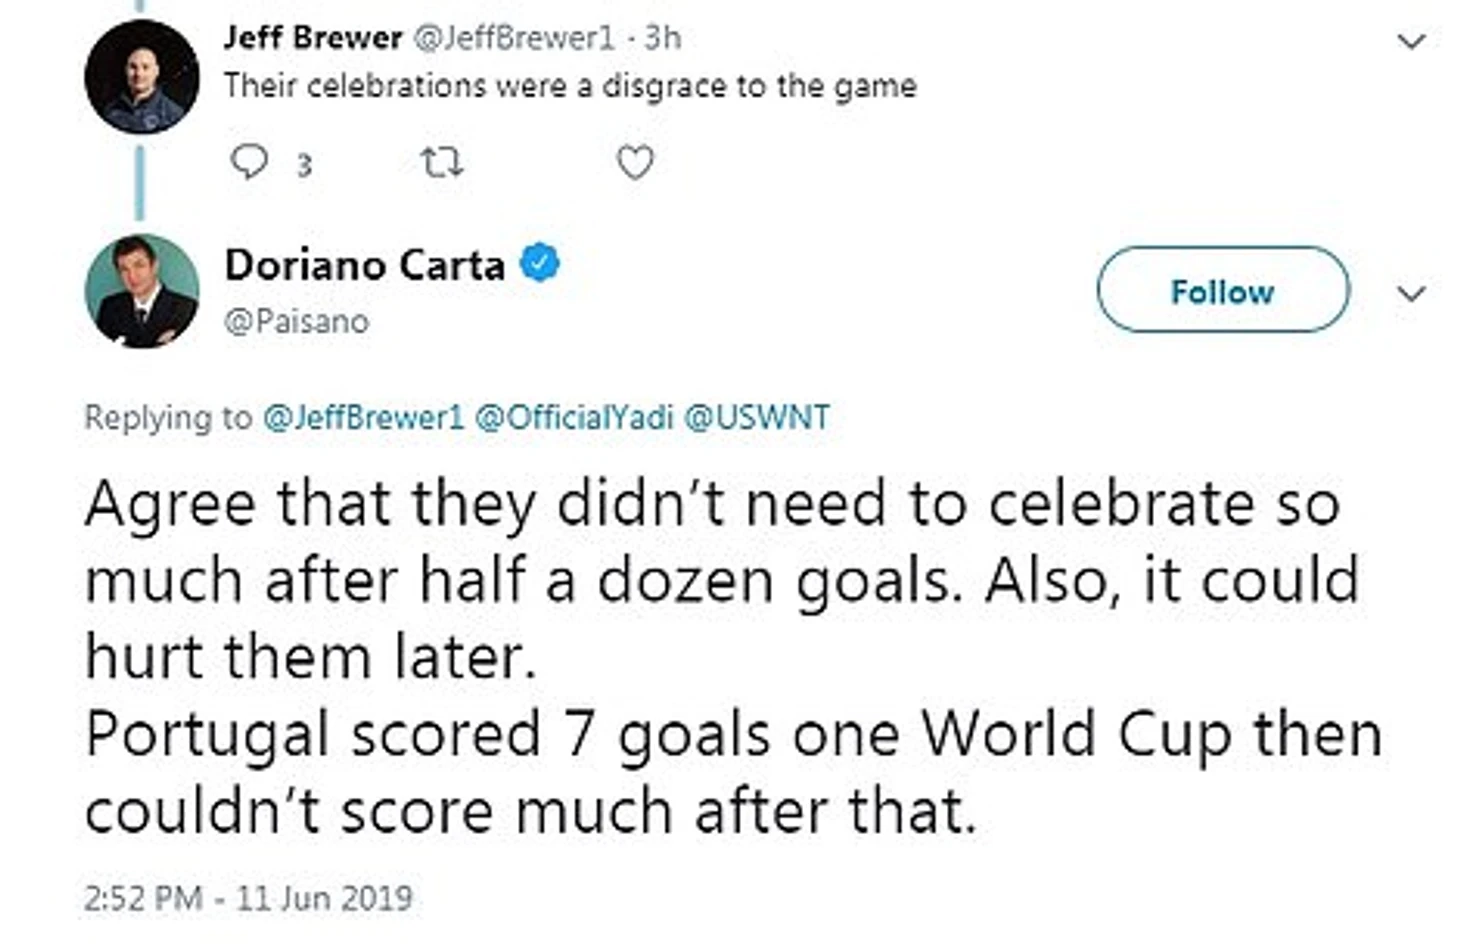
Task: Like Jeff Brewer's tweet with the heart
Action: (634, 162)
